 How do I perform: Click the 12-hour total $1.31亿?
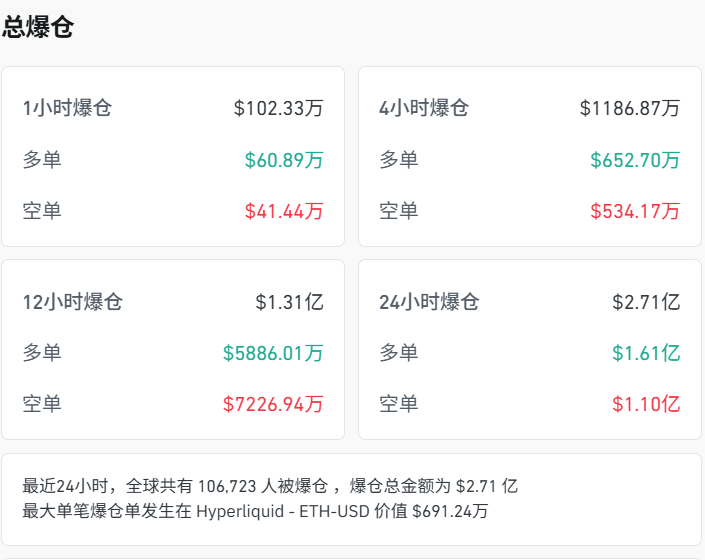point(289,302)
